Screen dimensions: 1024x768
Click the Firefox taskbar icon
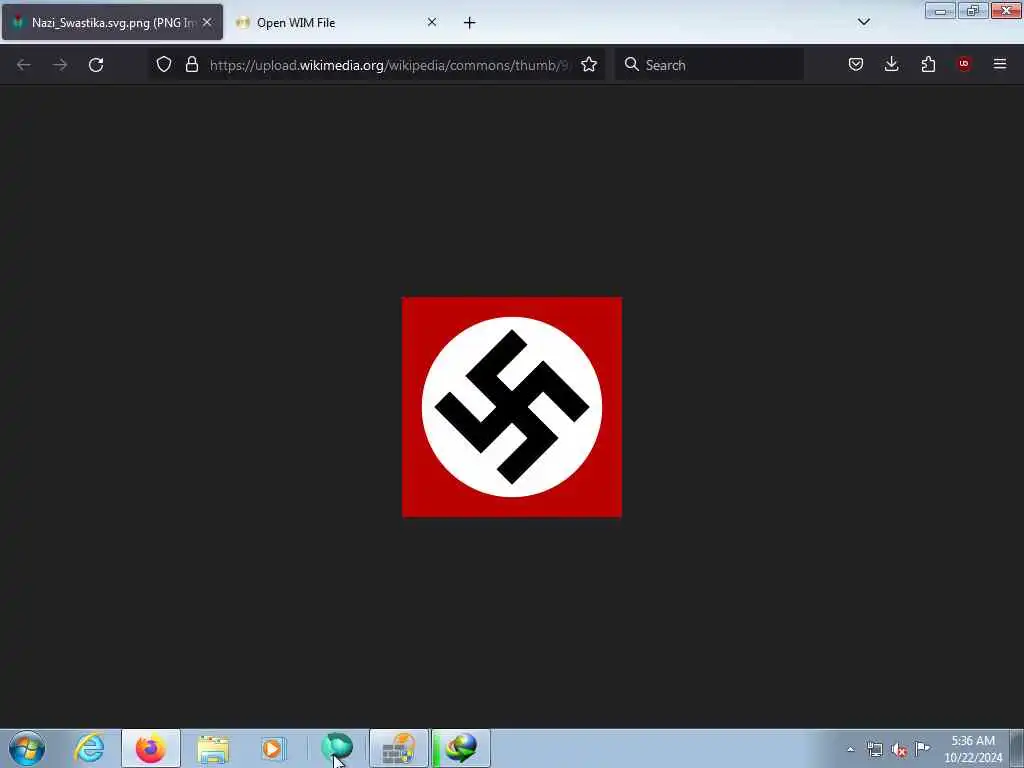pyautogui.click(x=151, y=748)
